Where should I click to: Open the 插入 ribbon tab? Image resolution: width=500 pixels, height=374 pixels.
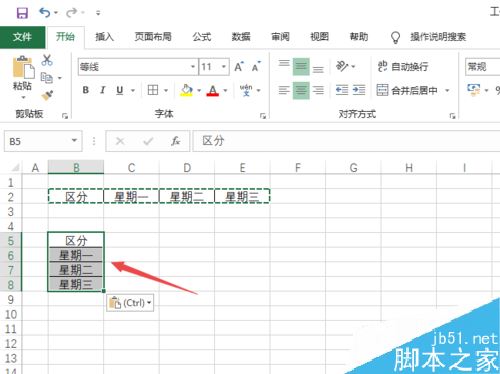point(104,37)
